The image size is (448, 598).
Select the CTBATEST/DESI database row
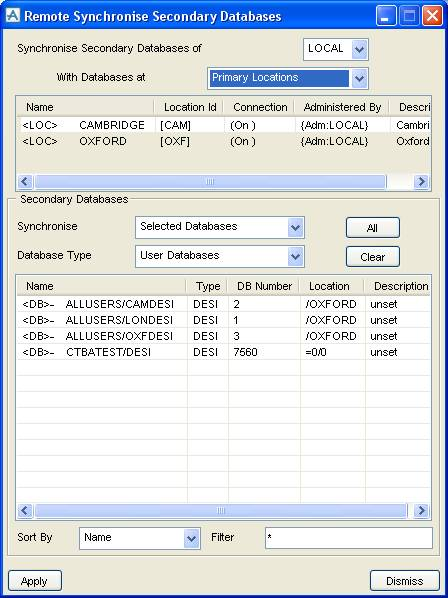[x=223, y=352]
